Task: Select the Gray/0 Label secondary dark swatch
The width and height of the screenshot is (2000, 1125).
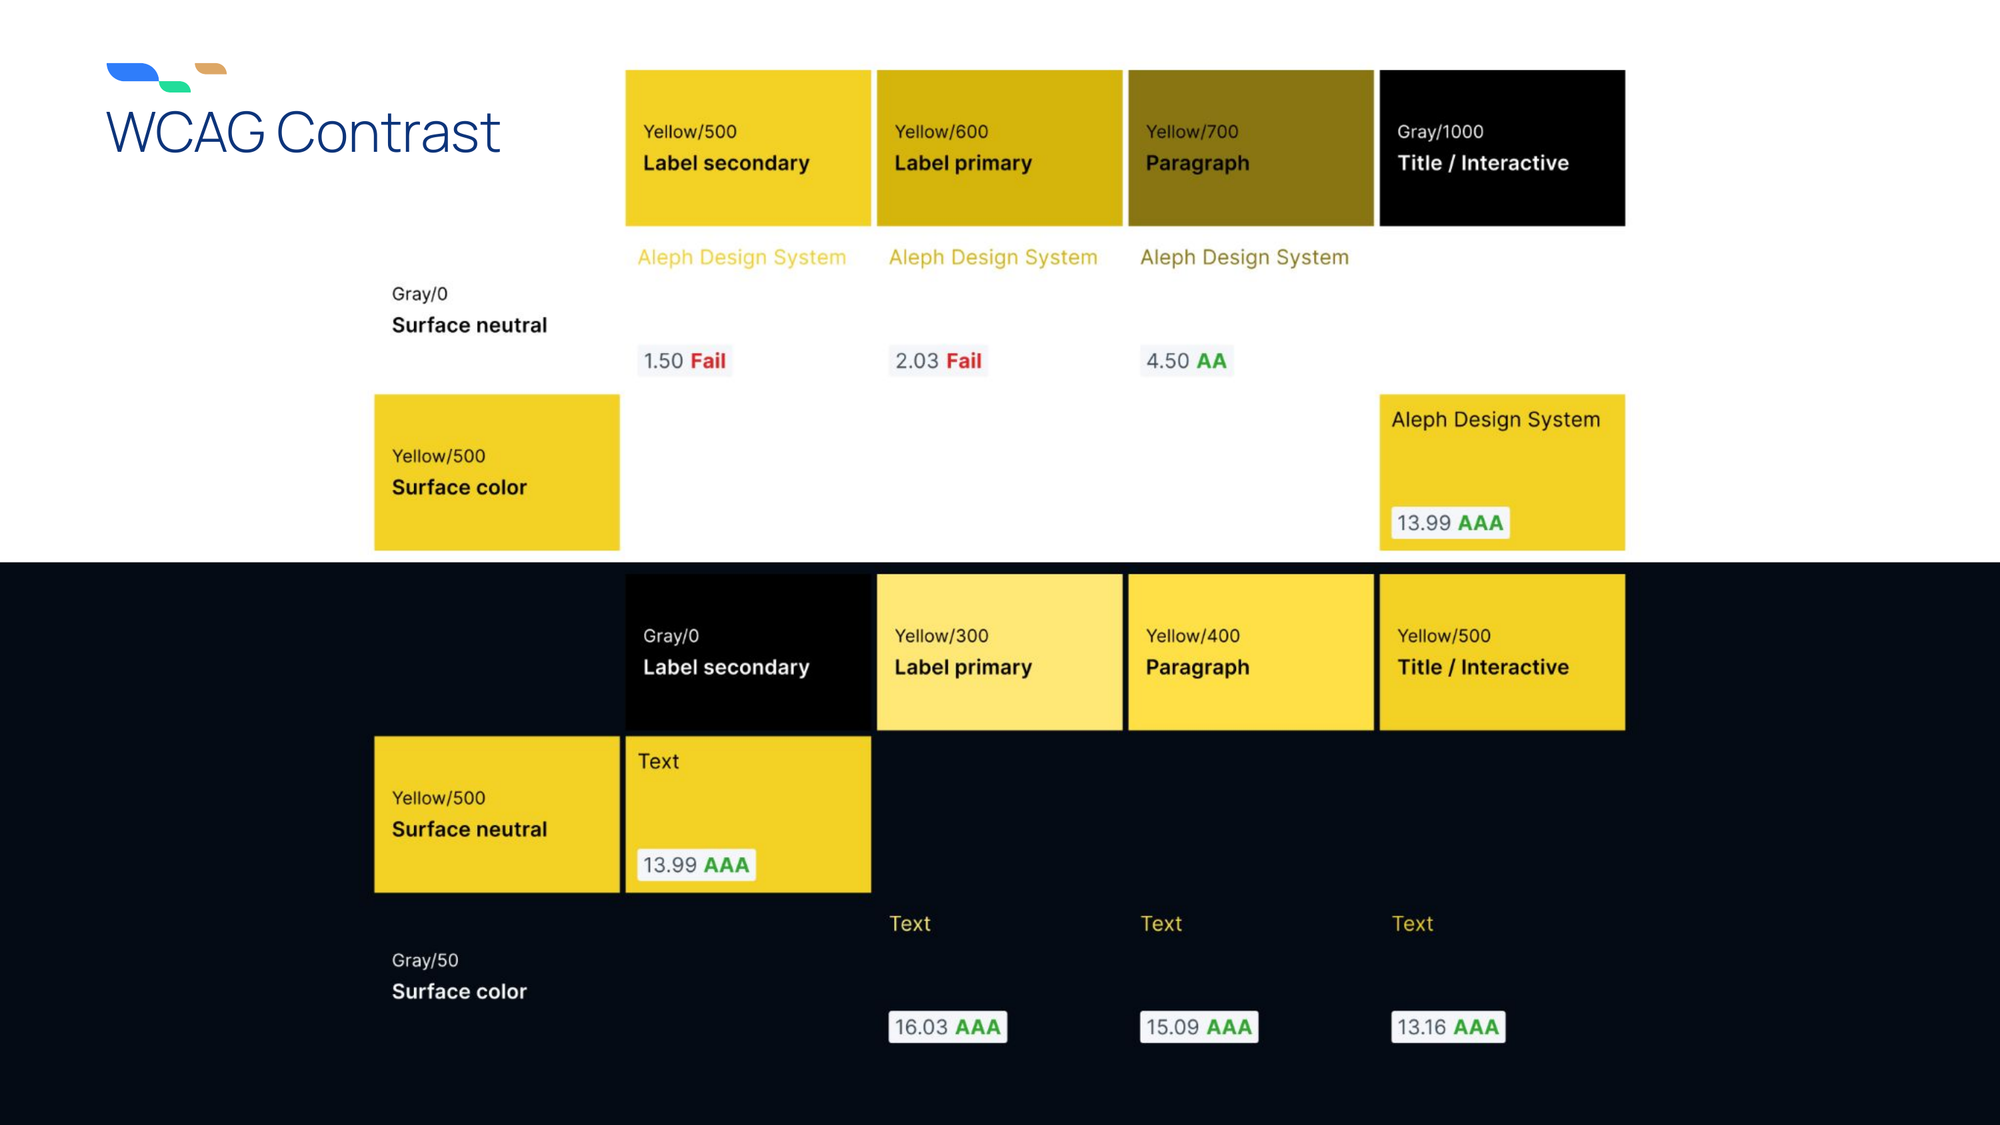Action: [748, 652]
